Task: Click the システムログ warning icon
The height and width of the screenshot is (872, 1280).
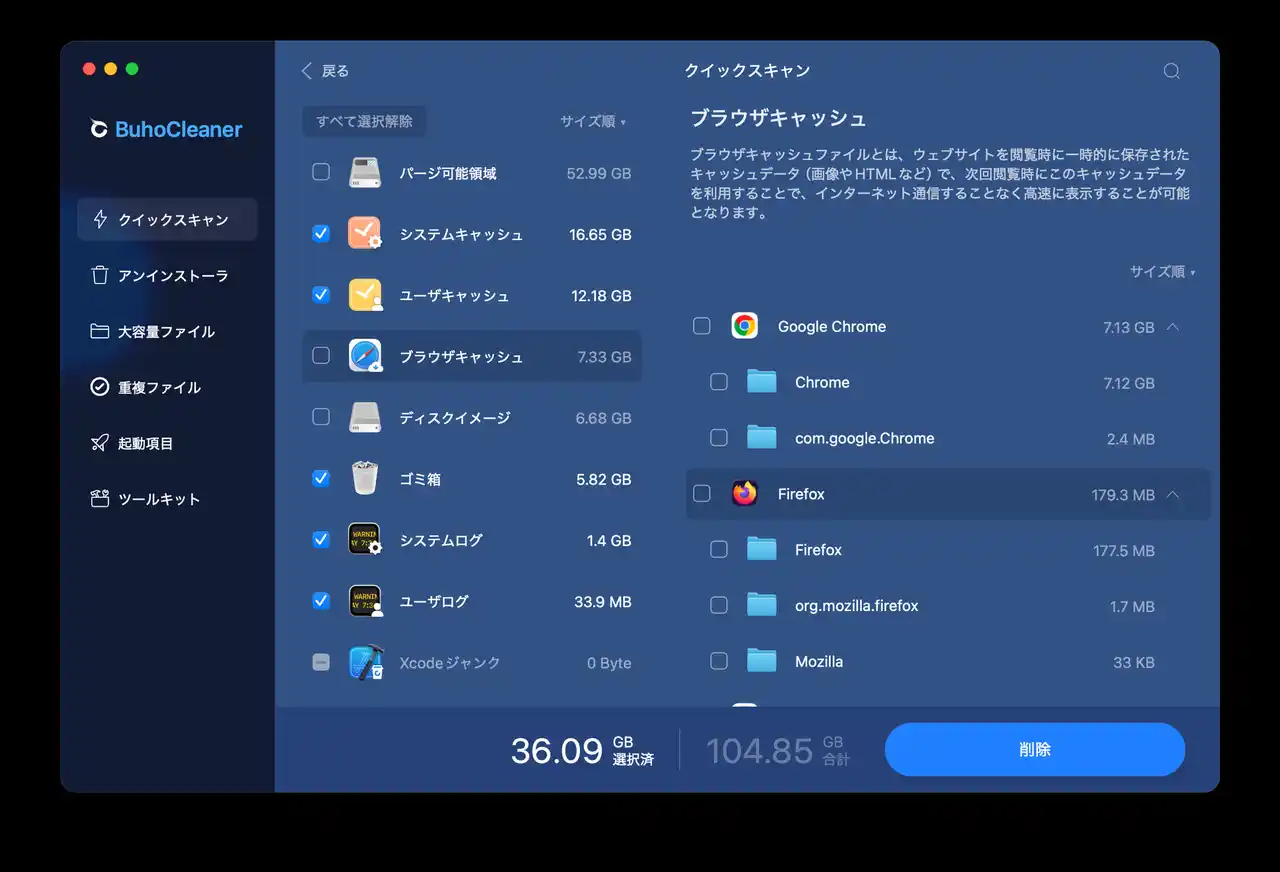Action: [365, 540]
